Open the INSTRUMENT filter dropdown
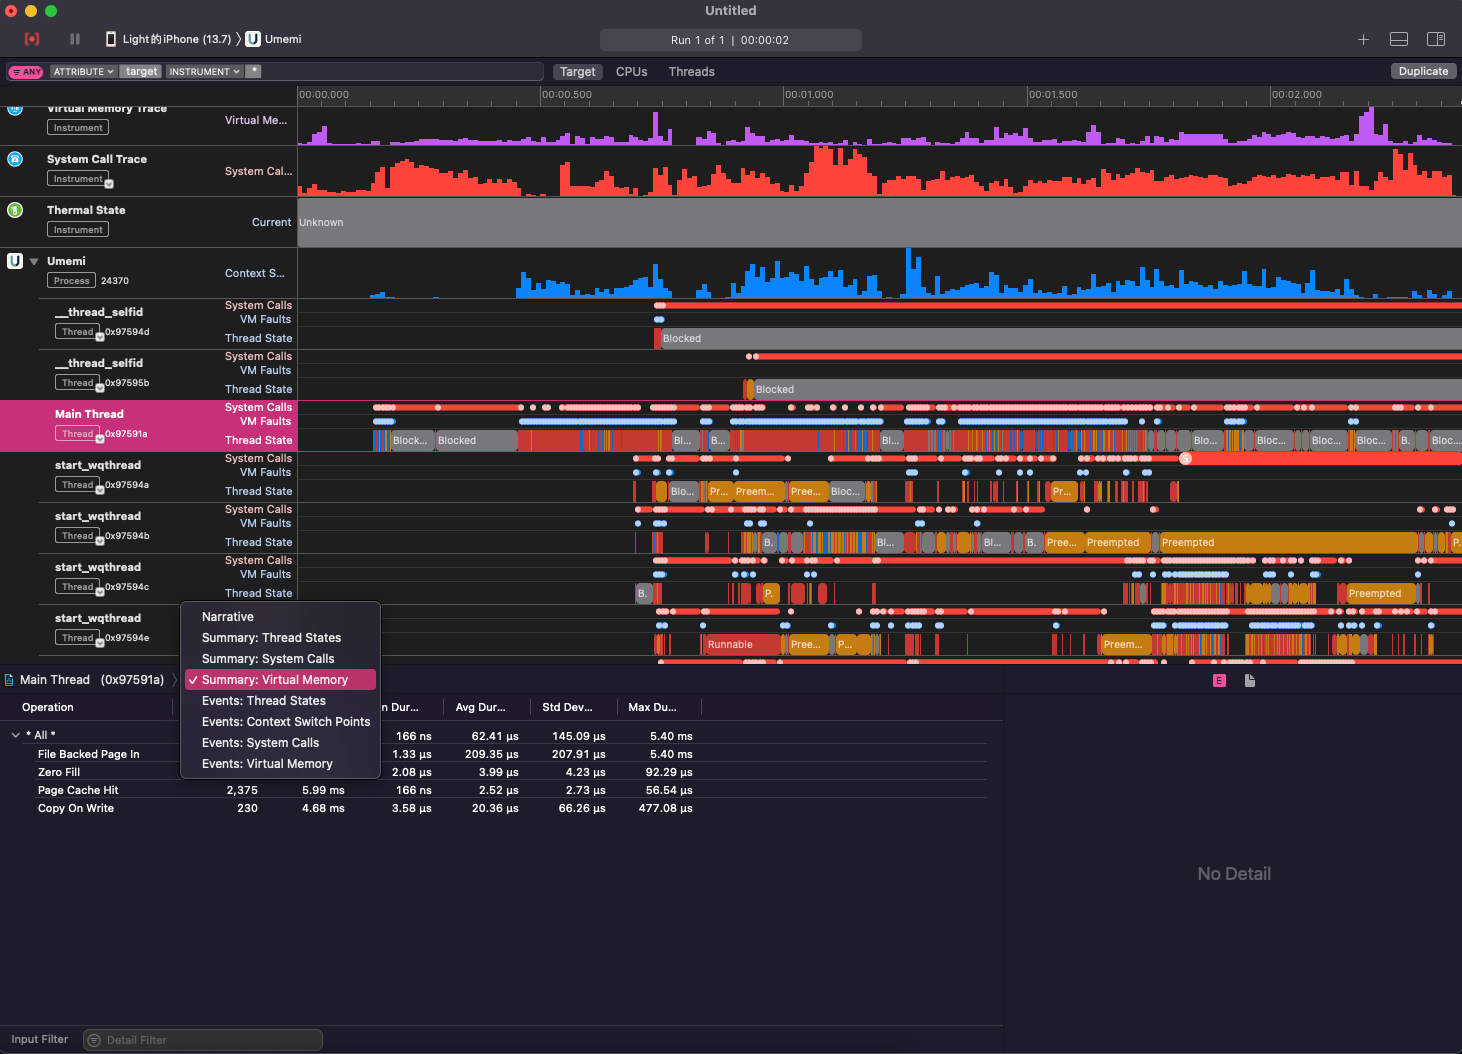The image size is (1462, 1054). (x=204, y=72)
